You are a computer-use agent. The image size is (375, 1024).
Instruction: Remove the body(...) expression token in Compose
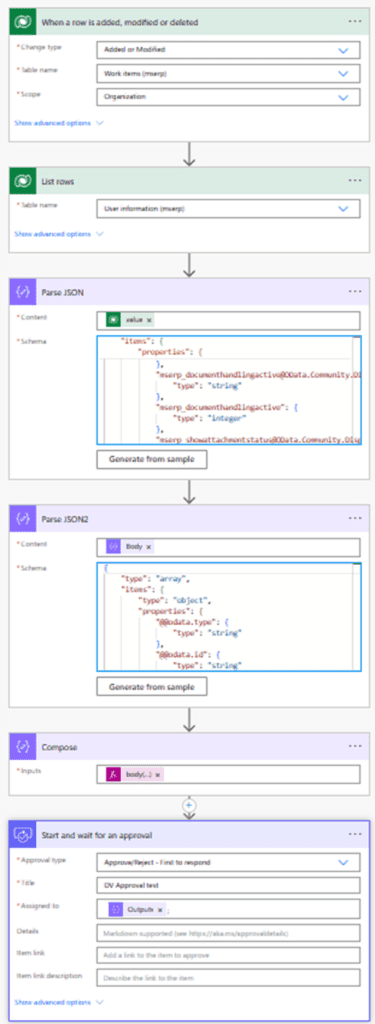click(x=157, y=774)
